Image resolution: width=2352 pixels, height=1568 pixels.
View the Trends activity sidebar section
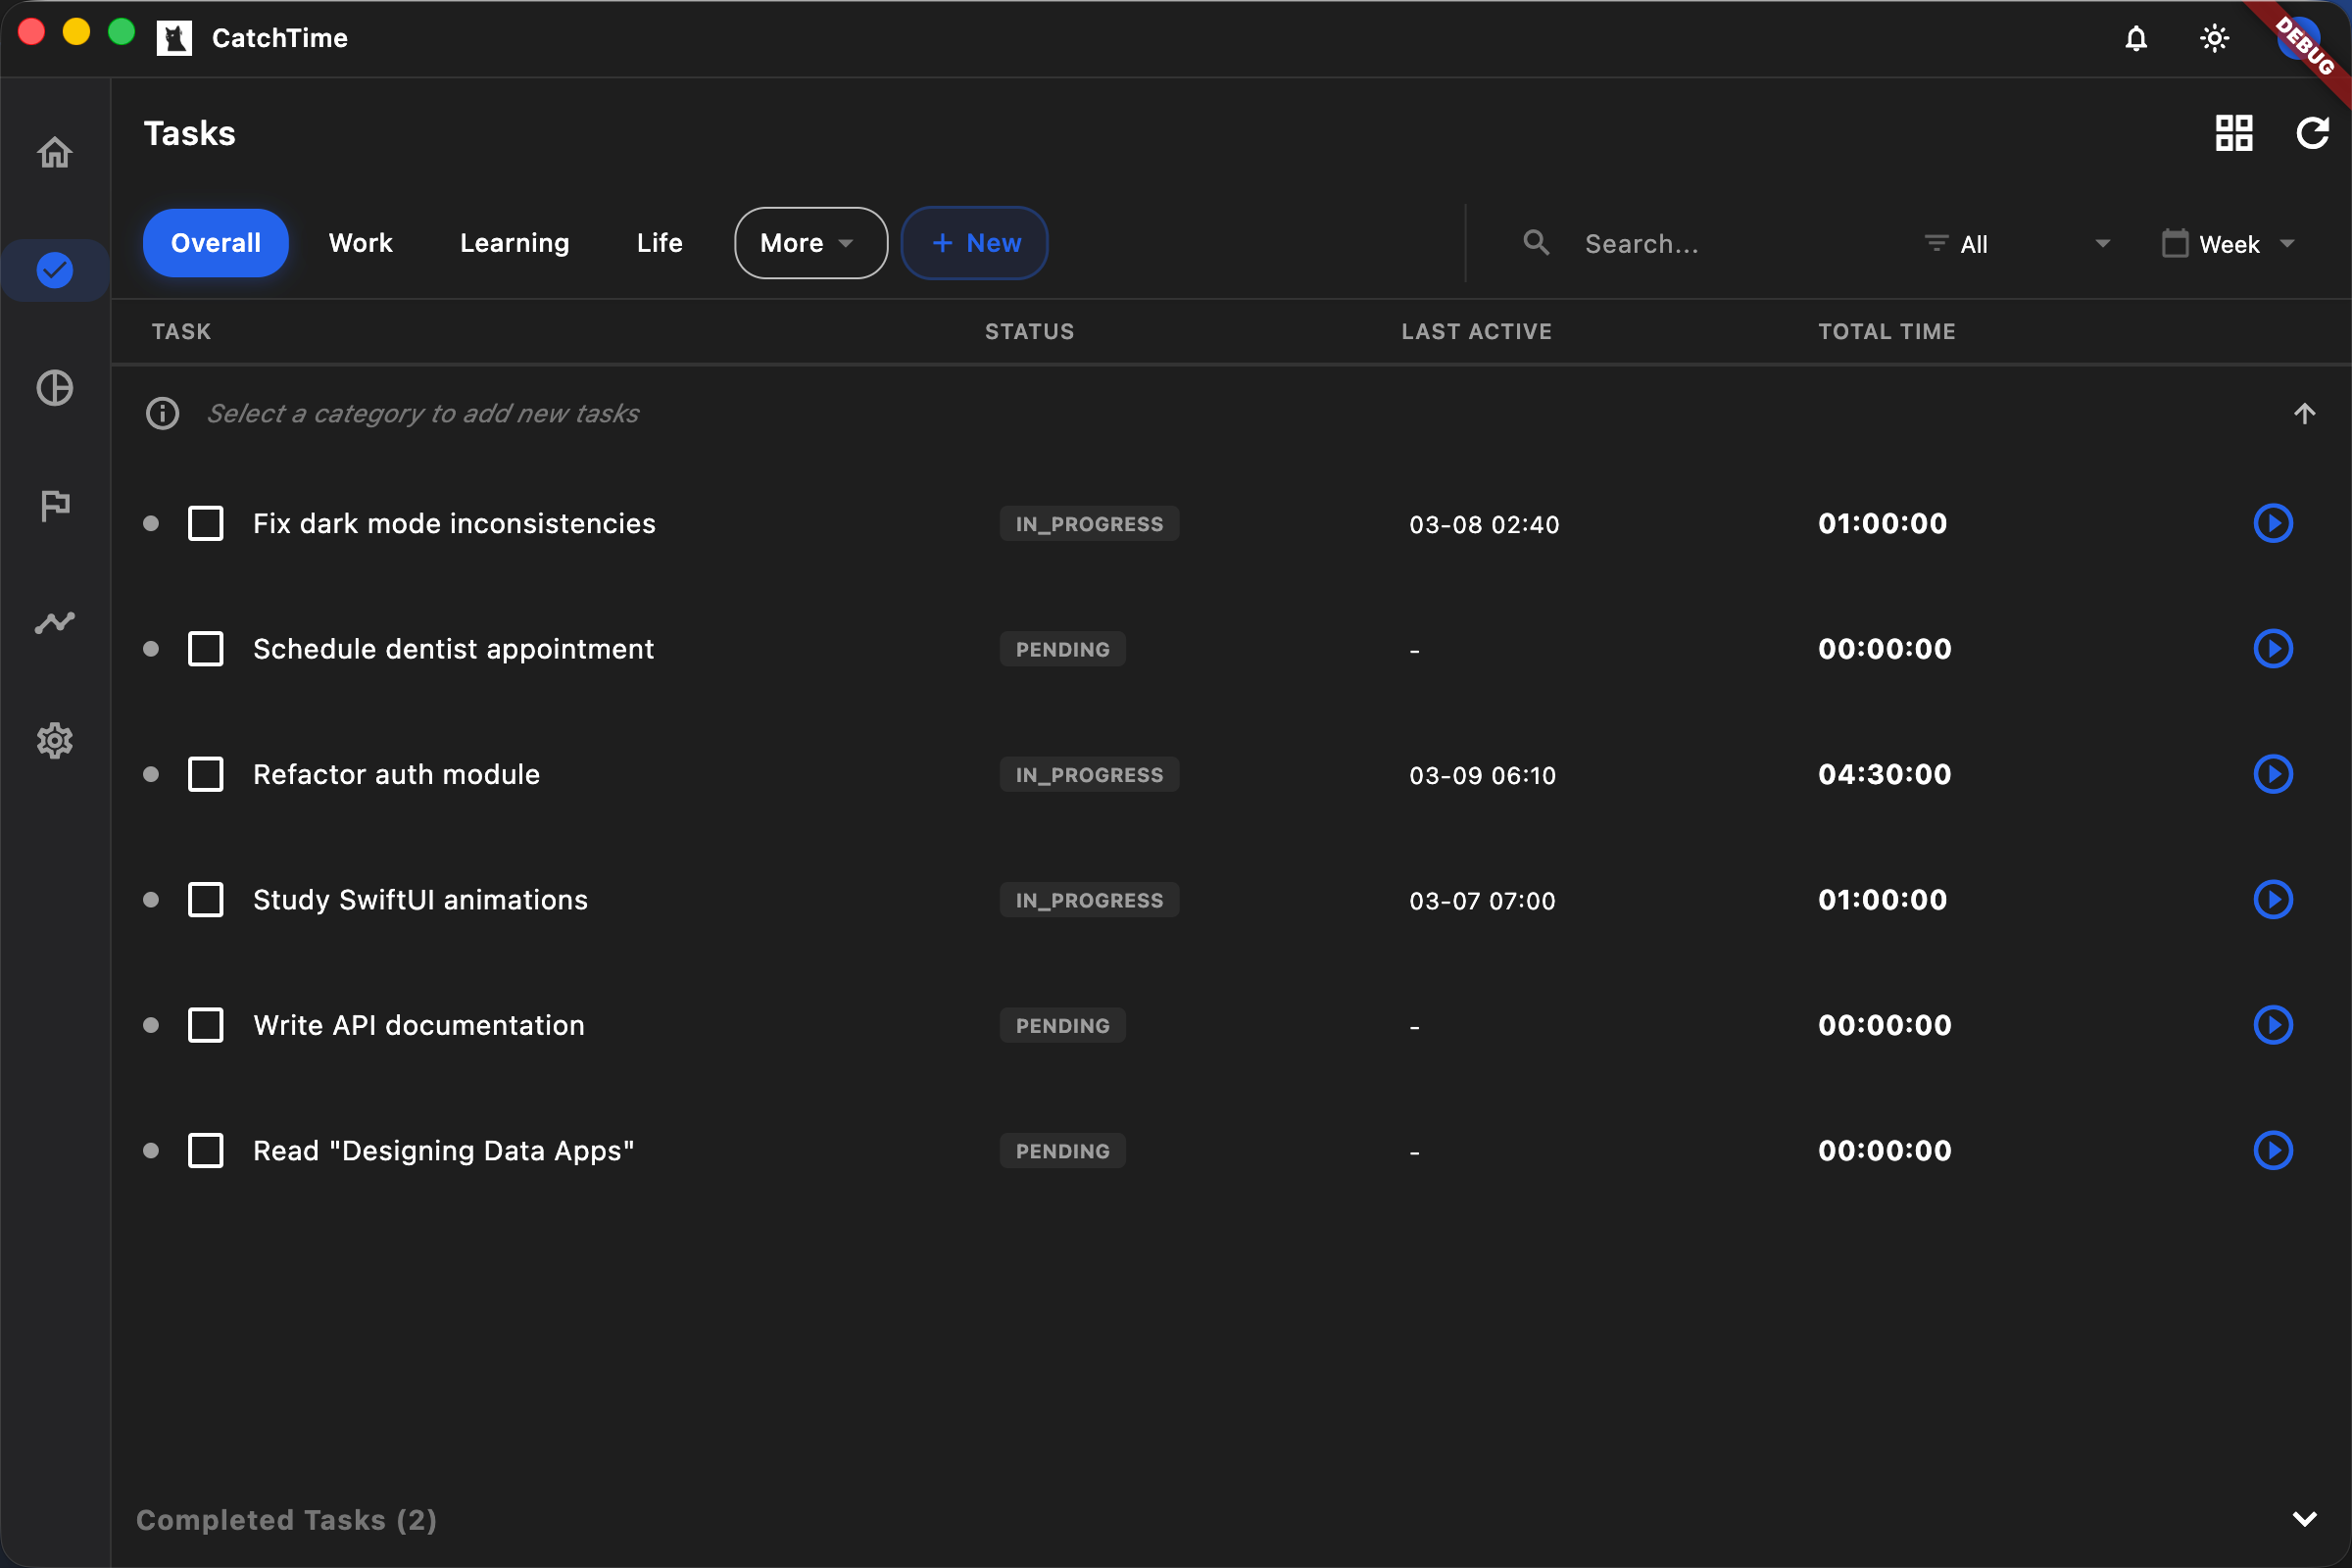pos(55,622)
